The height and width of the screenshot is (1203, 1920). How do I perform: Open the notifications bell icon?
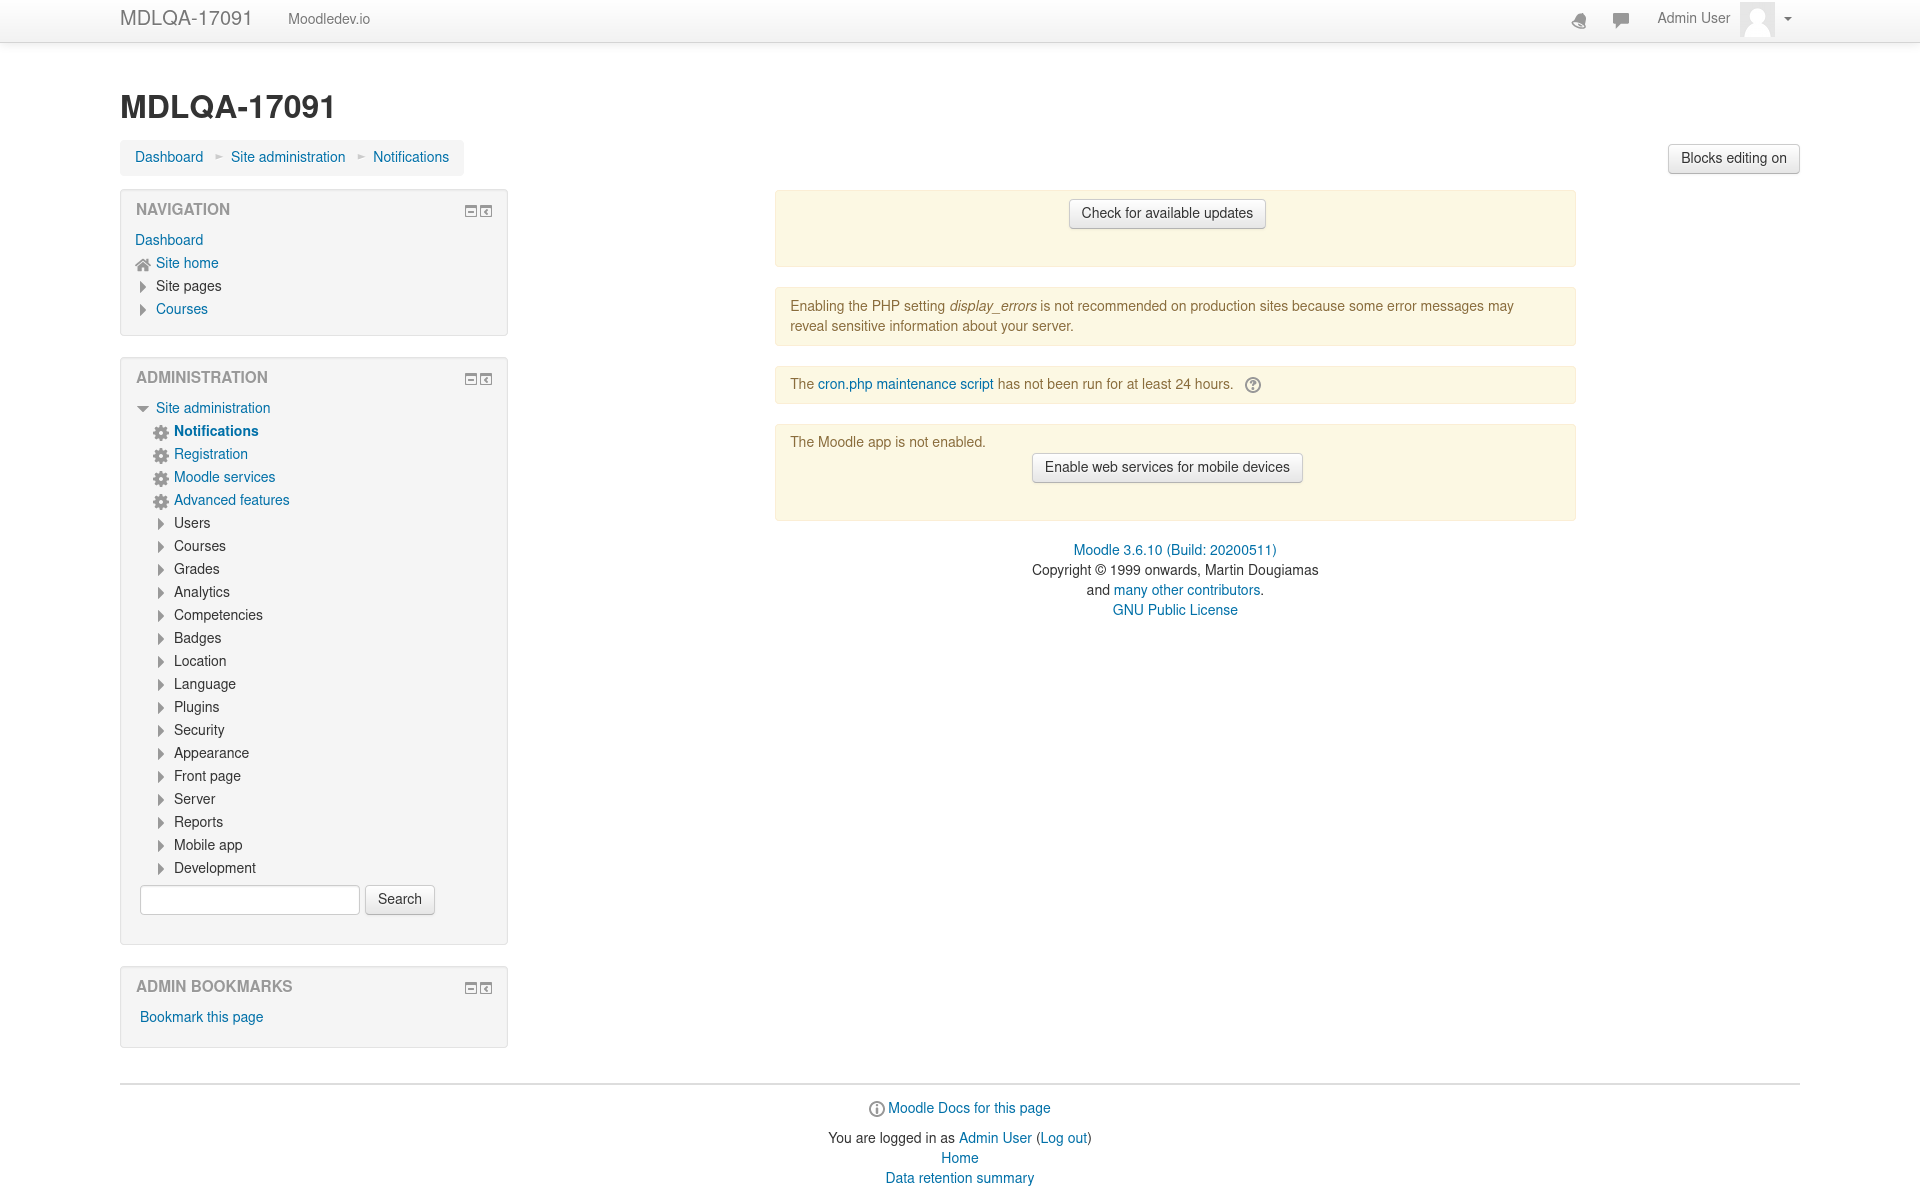point(1579,20)
